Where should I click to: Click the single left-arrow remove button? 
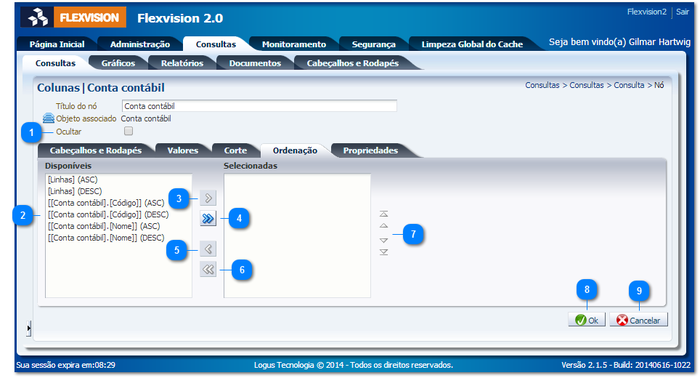click(208, 249)
